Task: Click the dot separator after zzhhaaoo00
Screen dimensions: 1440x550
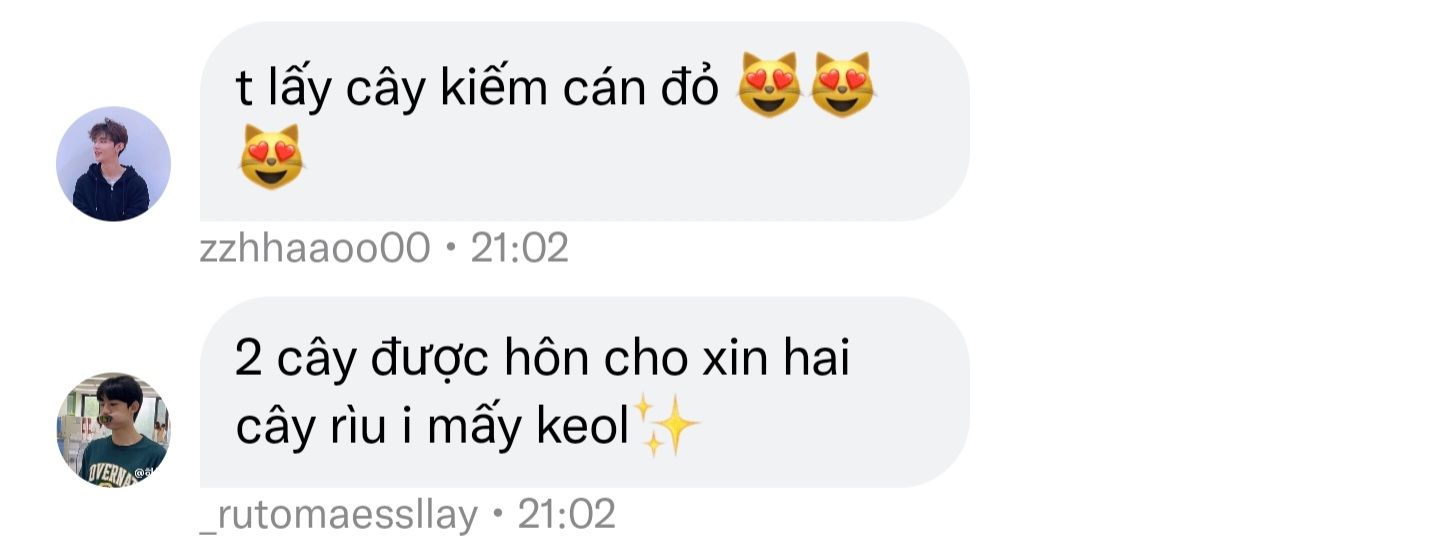Action: pos(450,249)
